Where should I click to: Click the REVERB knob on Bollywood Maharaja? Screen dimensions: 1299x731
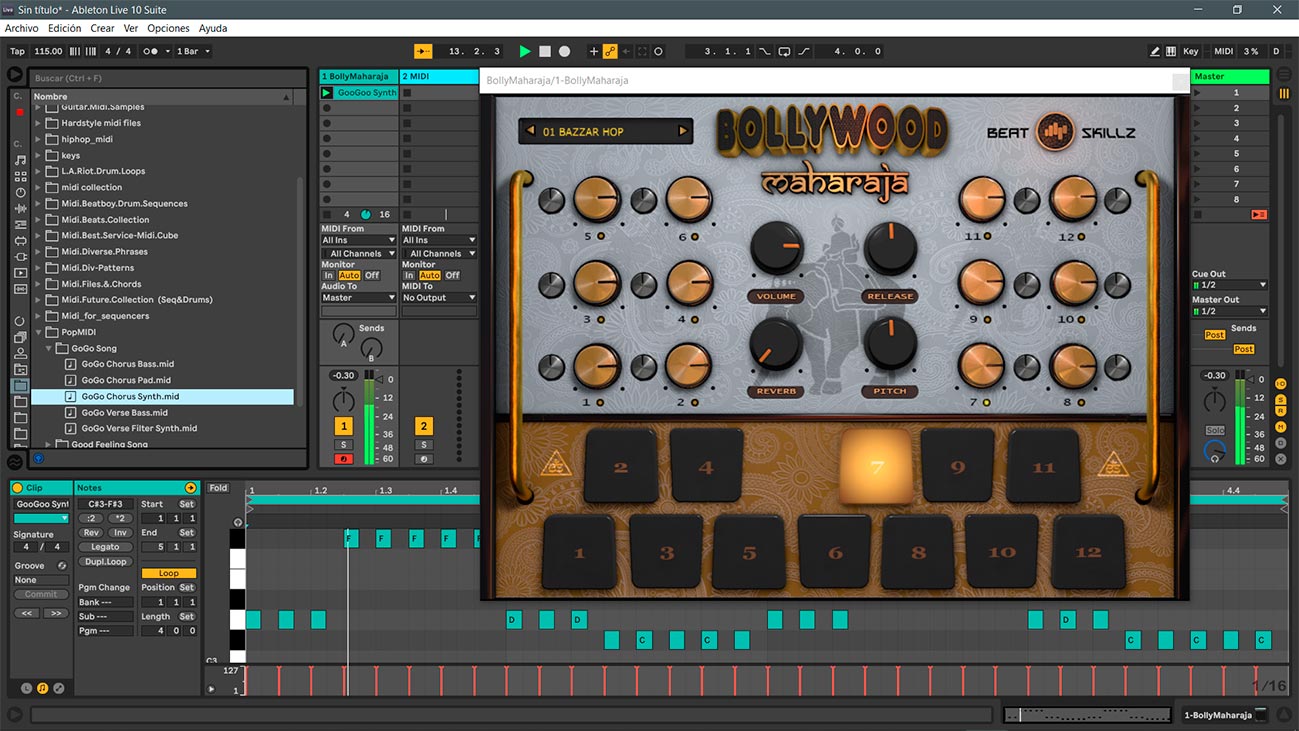(776, 343)
